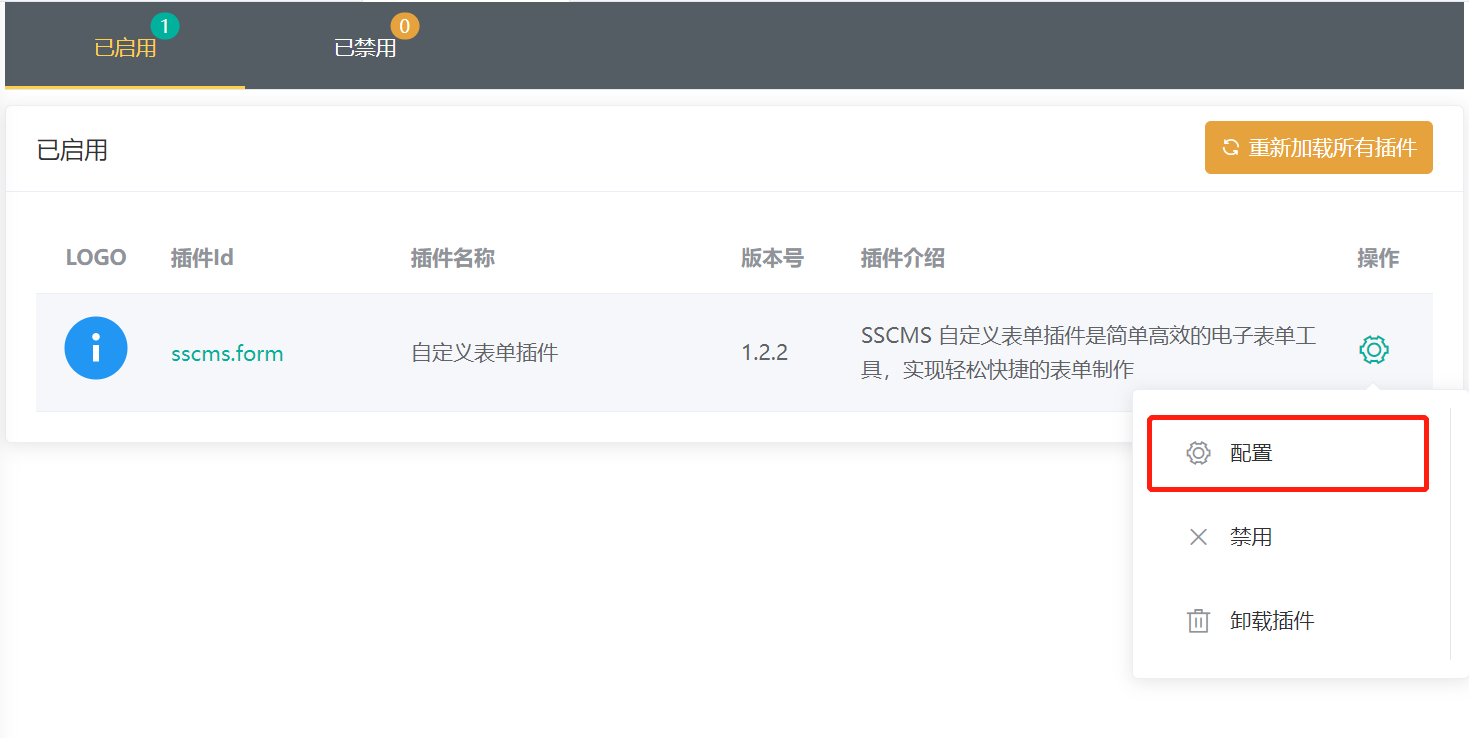
Task: Click the 插件名称 column header
Action: point(452,258)
